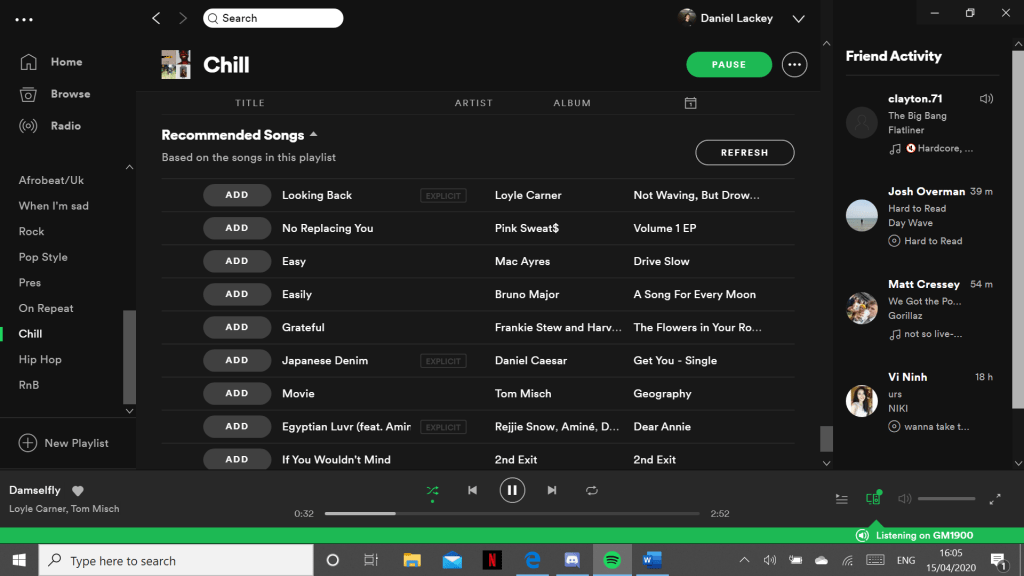1024x576 pixels.
Task: Go to Browse in the sidebar
Action: coord(70,94)
